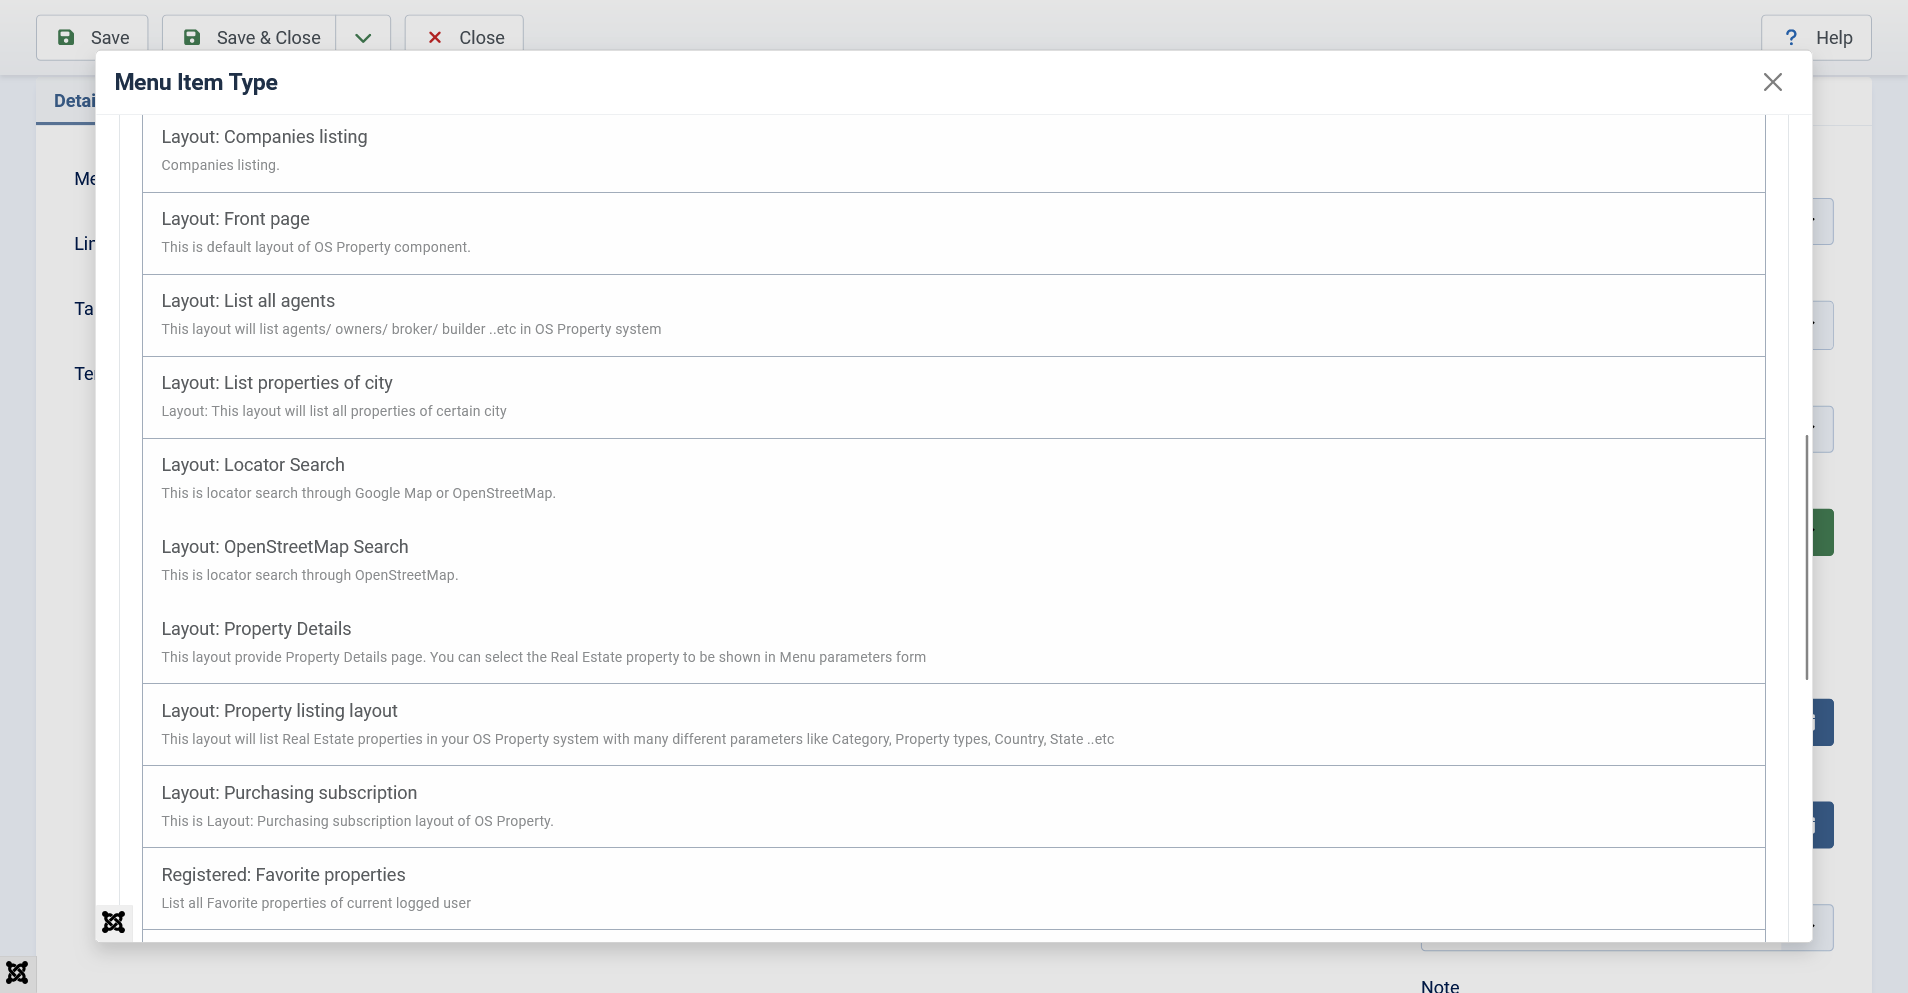Open the Property Details layout option
Viewport: 1908px width, 993px height.
pos(256,629)
